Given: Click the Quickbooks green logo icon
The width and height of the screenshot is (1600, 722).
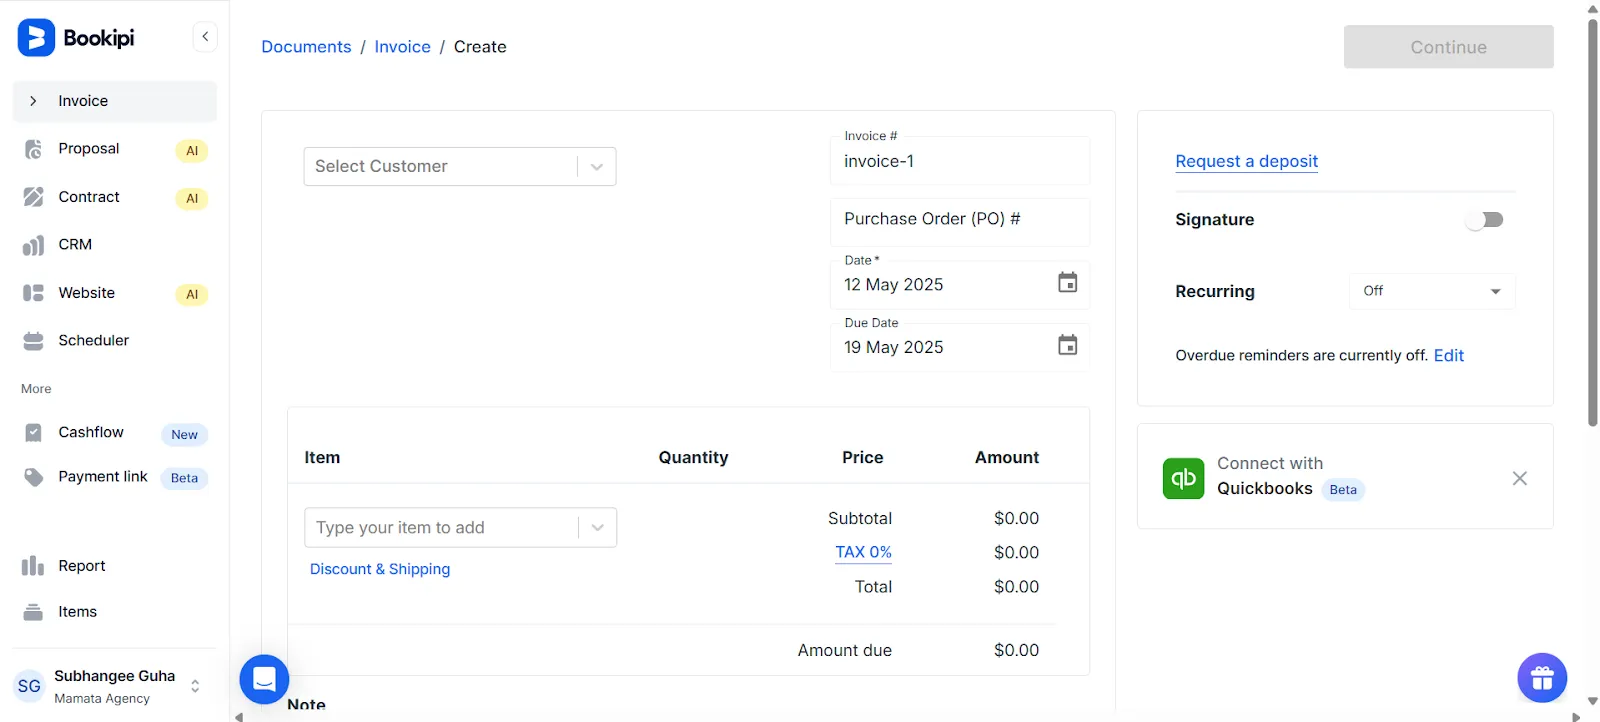Looking at the screenshot, I should click(x=1184, y=478).
